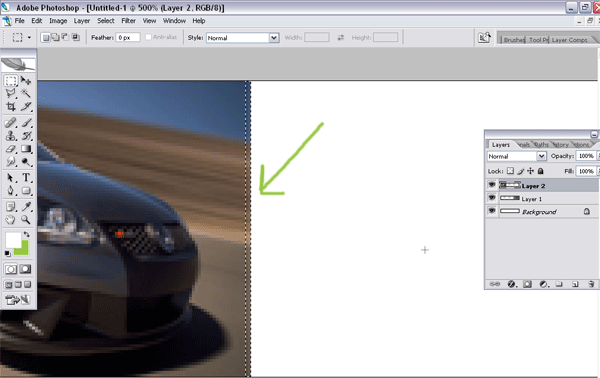Image resolution: width=600 pixels, height=378 pixels.
Task: Select the Clone Stamp tool
Action: tap(11, 136)
